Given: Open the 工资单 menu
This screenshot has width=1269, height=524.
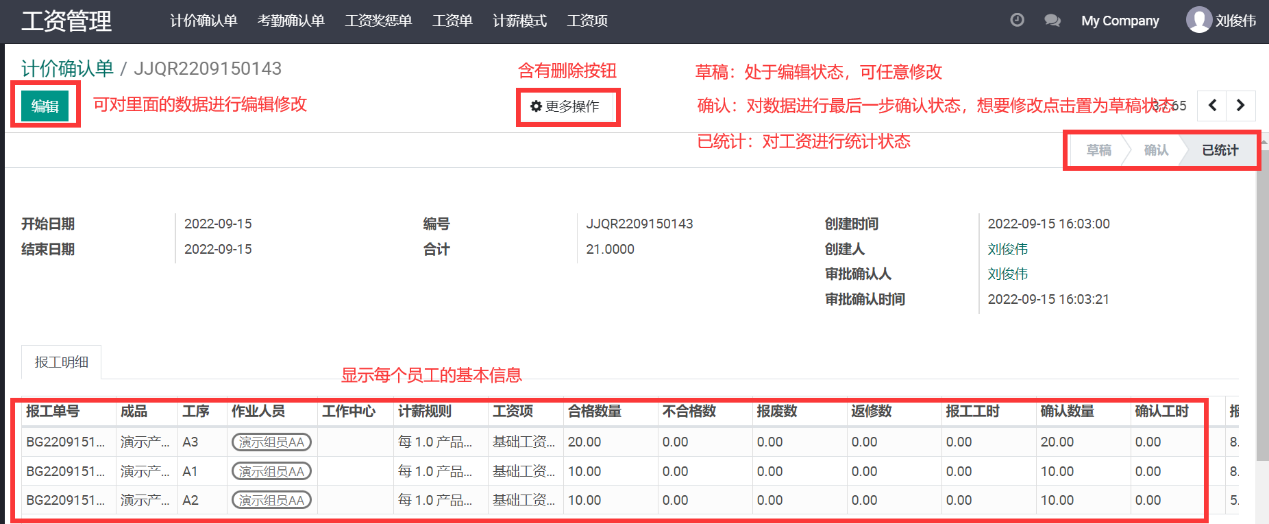Looking at the screenshot, I should (x=452, y=21).
